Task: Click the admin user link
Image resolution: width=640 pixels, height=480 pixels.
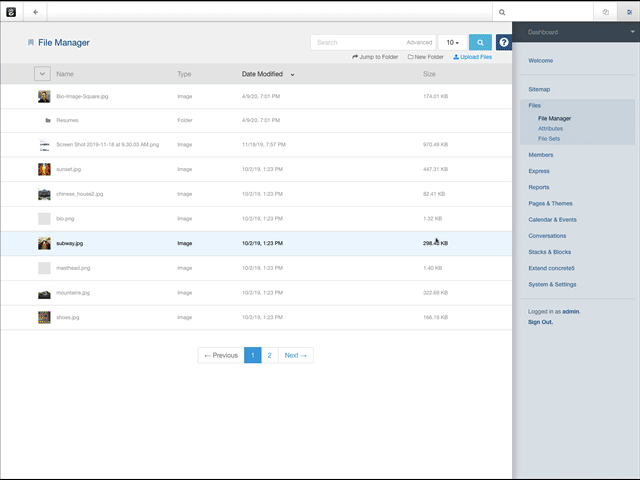Action: (x=571, y=311)
